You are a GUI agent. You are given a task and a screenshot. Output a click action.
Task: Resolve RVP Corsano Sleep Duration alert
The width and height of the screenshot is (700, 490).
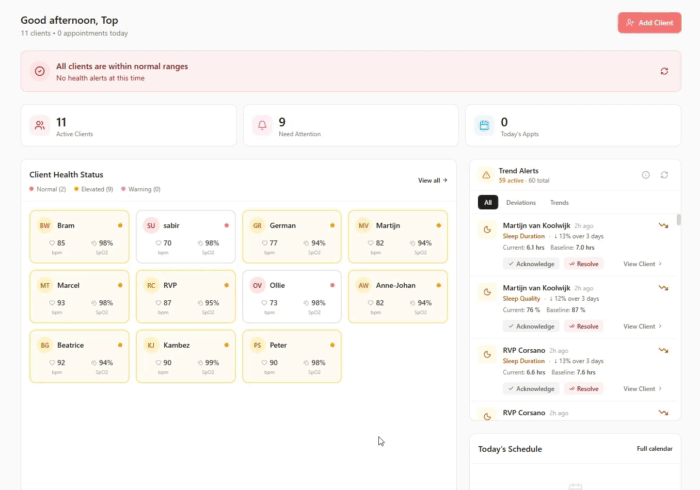pyautogui.click(x=583, y=389)
